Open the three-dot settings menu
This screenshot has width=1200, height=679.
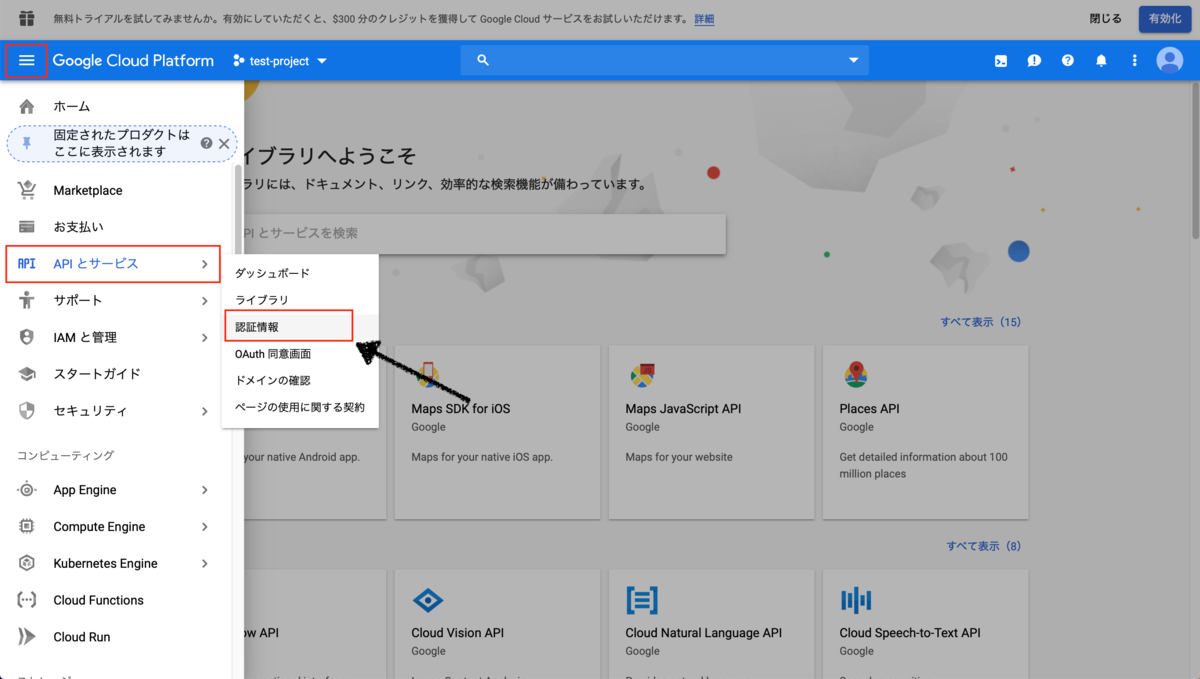[x=1135, y=61]
